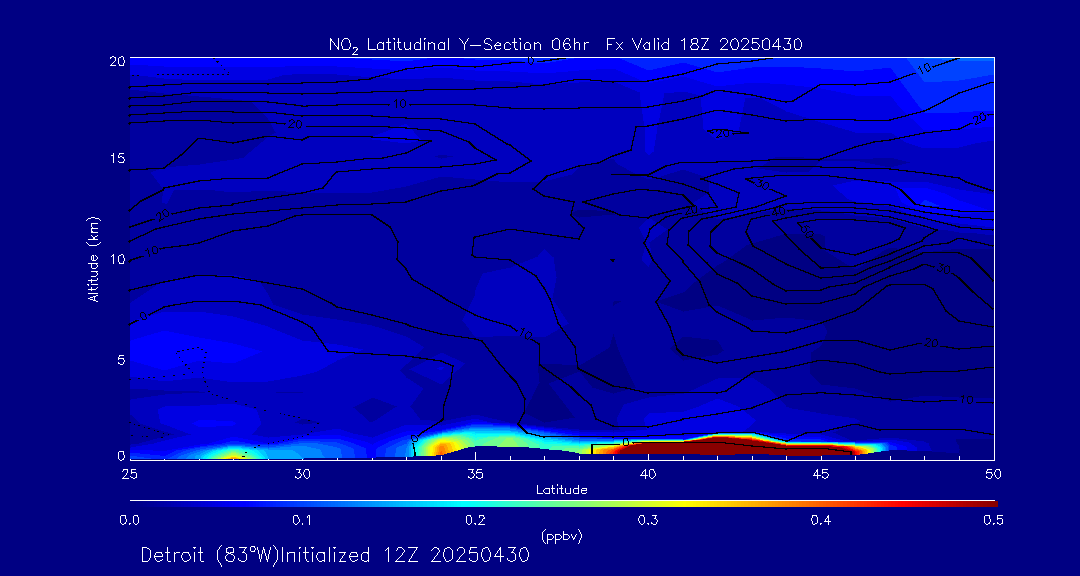Click the yellow NO2 hotspot near latitude 28

pyautogui.click(x=233, y=454)
